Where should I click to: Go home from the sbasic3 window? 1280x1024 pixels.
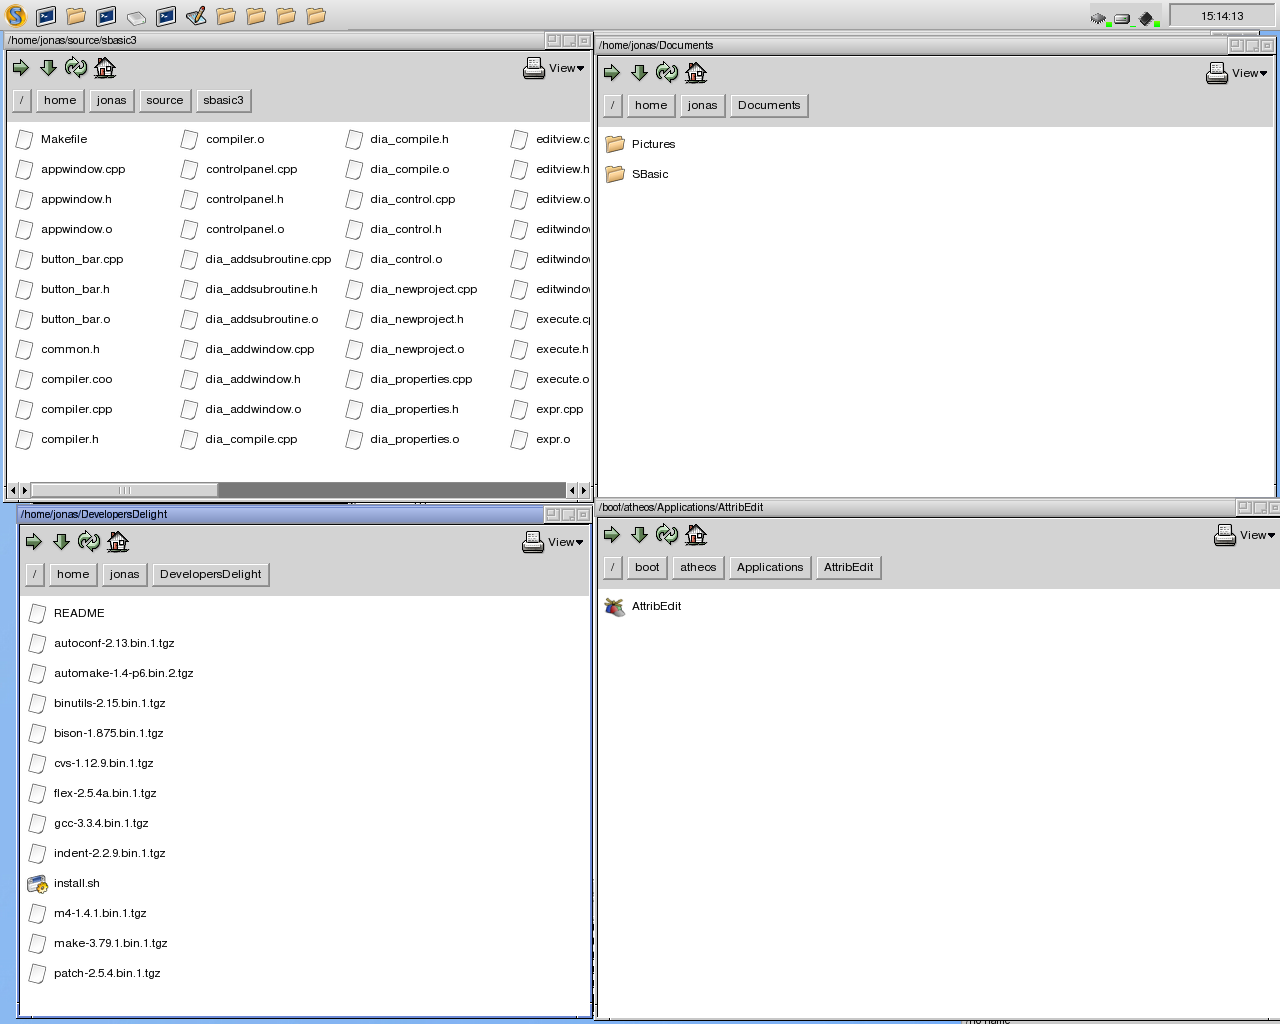coord(105,68)
